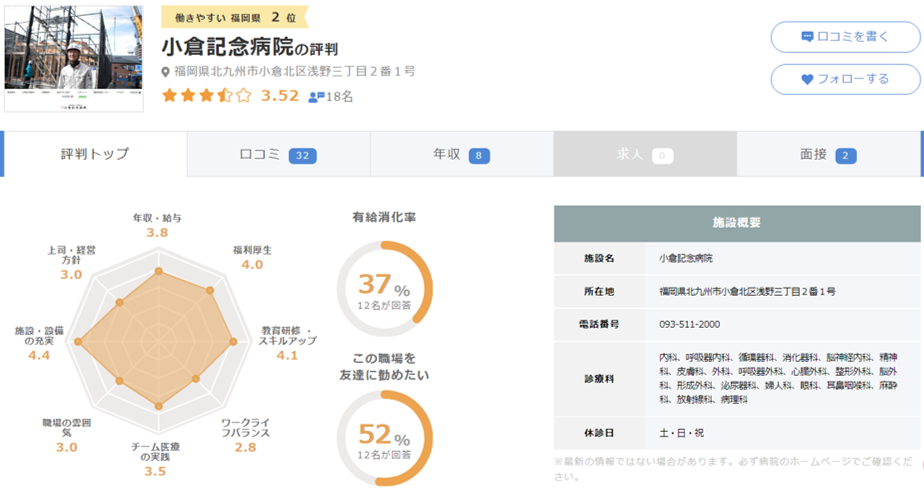Click the heart icon in フォローする
Image resolution: width=924 pixels, height=488 pixels.
(x=807, y=80)
